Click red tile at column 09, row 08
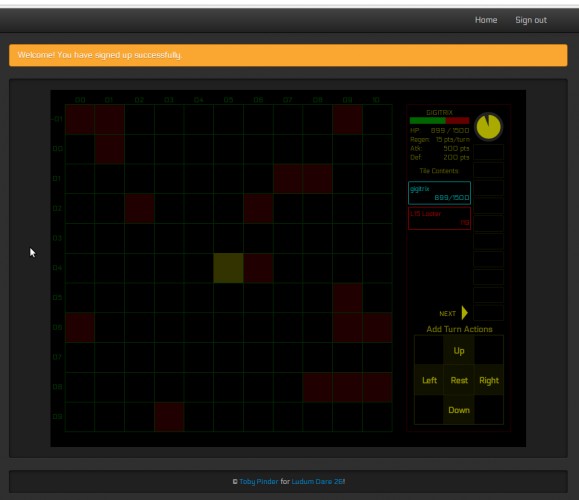Screen dimensions: 579x500 [347, 387]
